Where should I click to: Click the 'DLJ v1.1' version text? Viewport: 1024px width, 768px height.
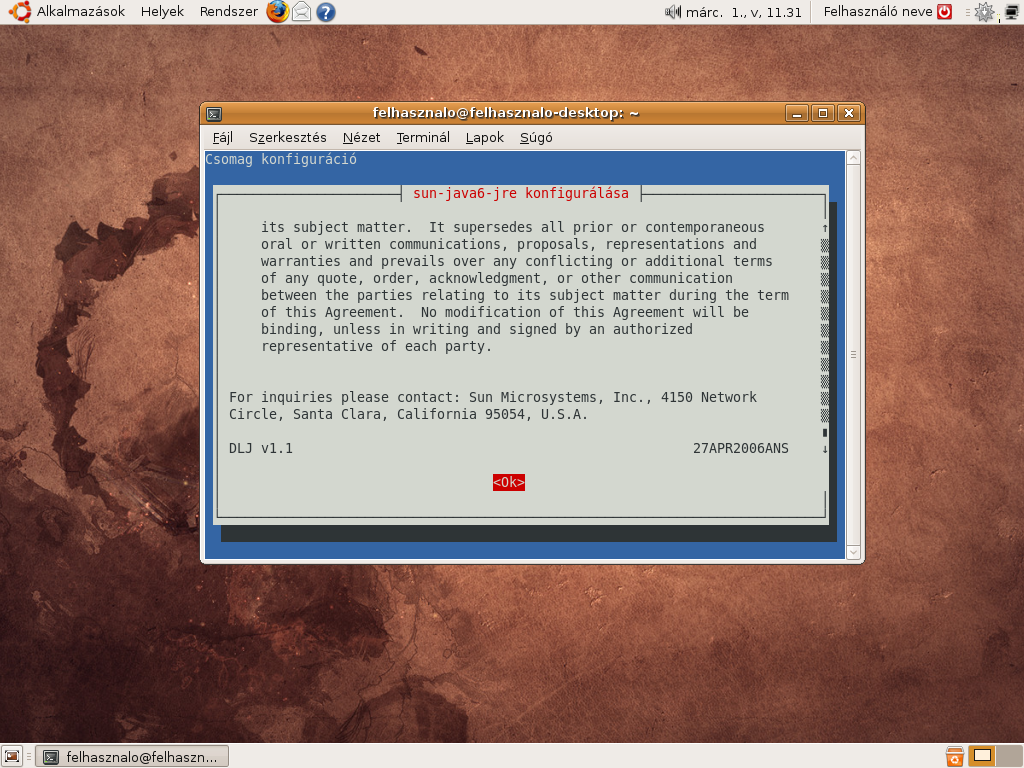point(261,449)
